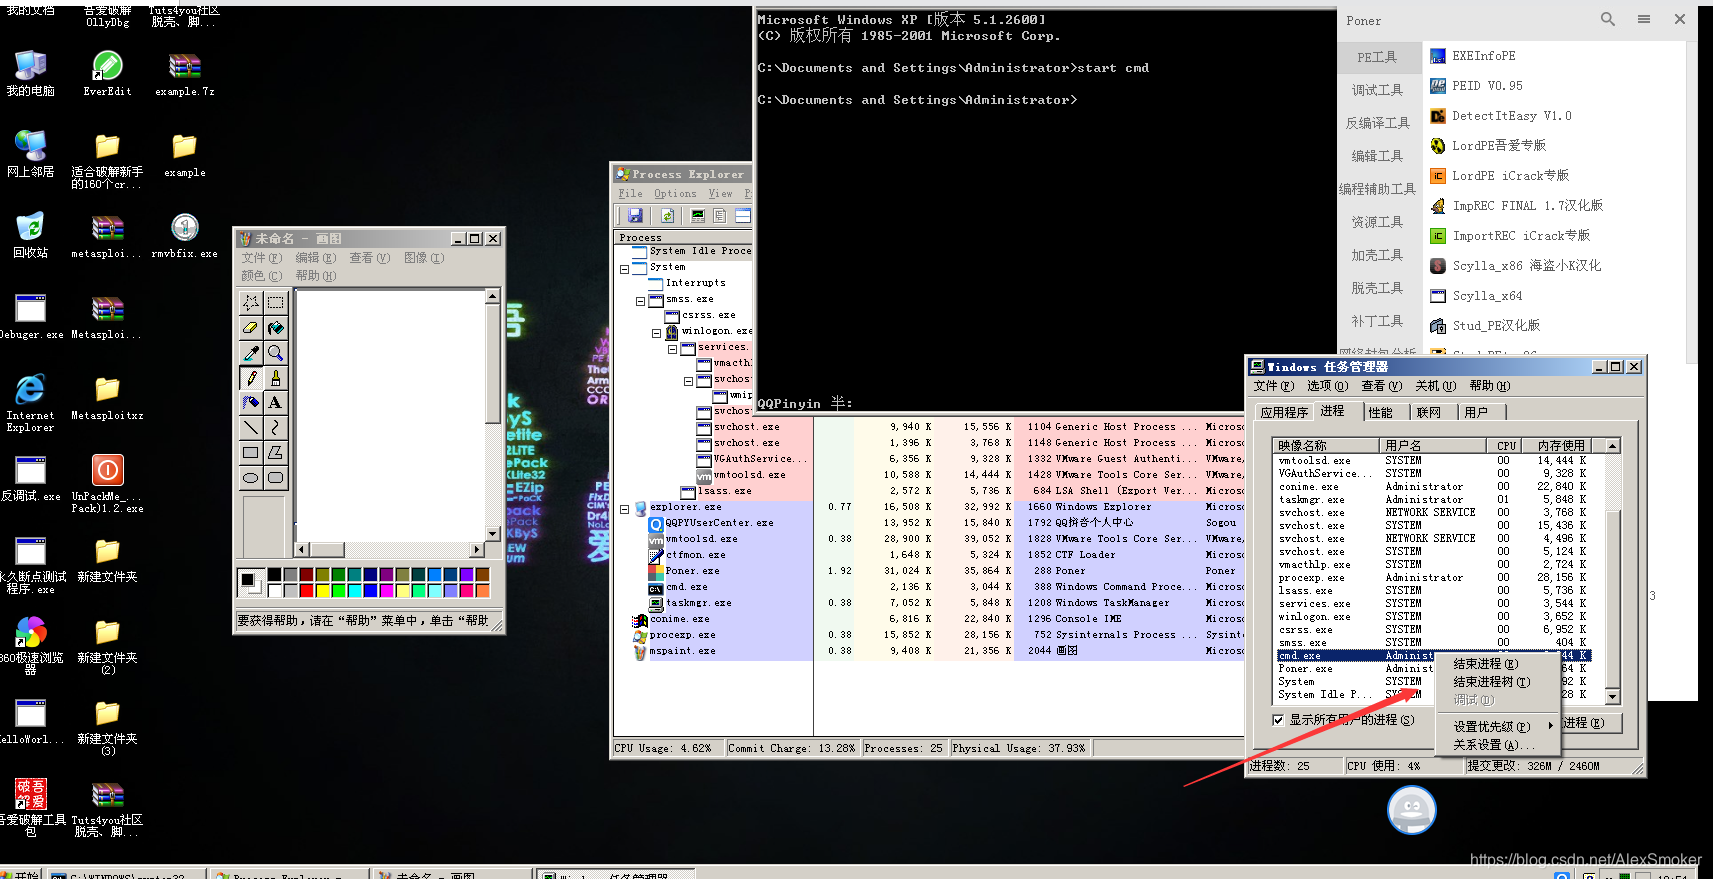Click the Paint canvas vertical scrollbar down arrow
1713x879 pixels.
492,533
